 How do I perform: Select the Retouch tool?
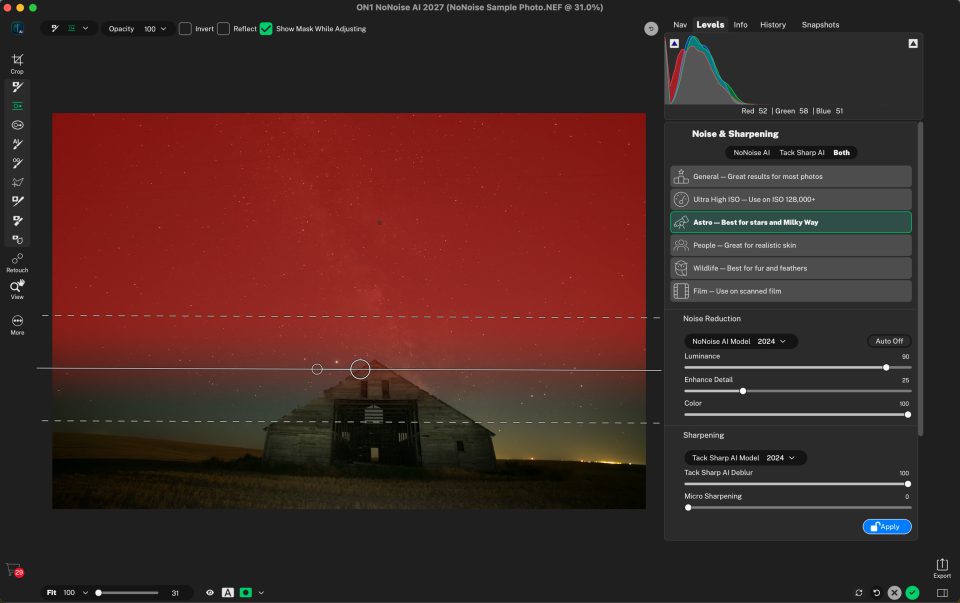17,263
